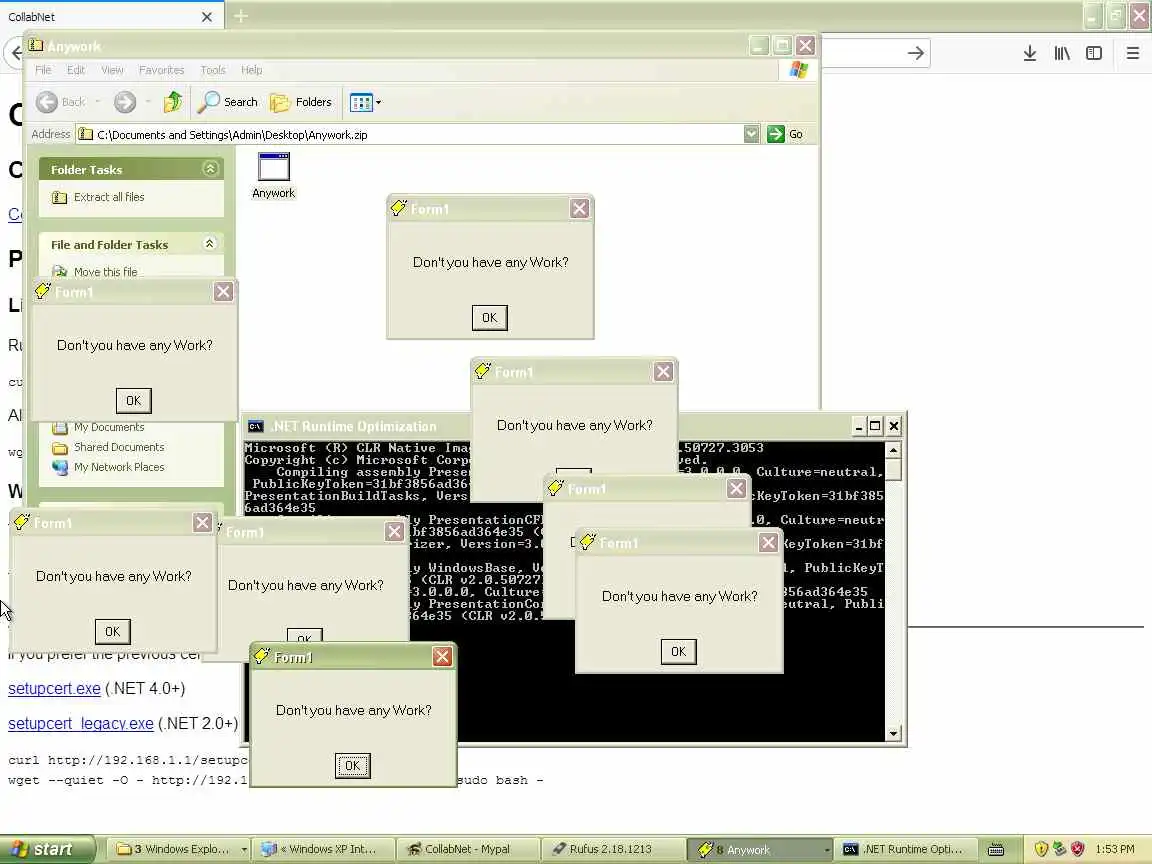Screen dimensions: 1152x864
Task: Click the console icon in .NET Runtime Optimization title
Action: (x=256, y=426)
